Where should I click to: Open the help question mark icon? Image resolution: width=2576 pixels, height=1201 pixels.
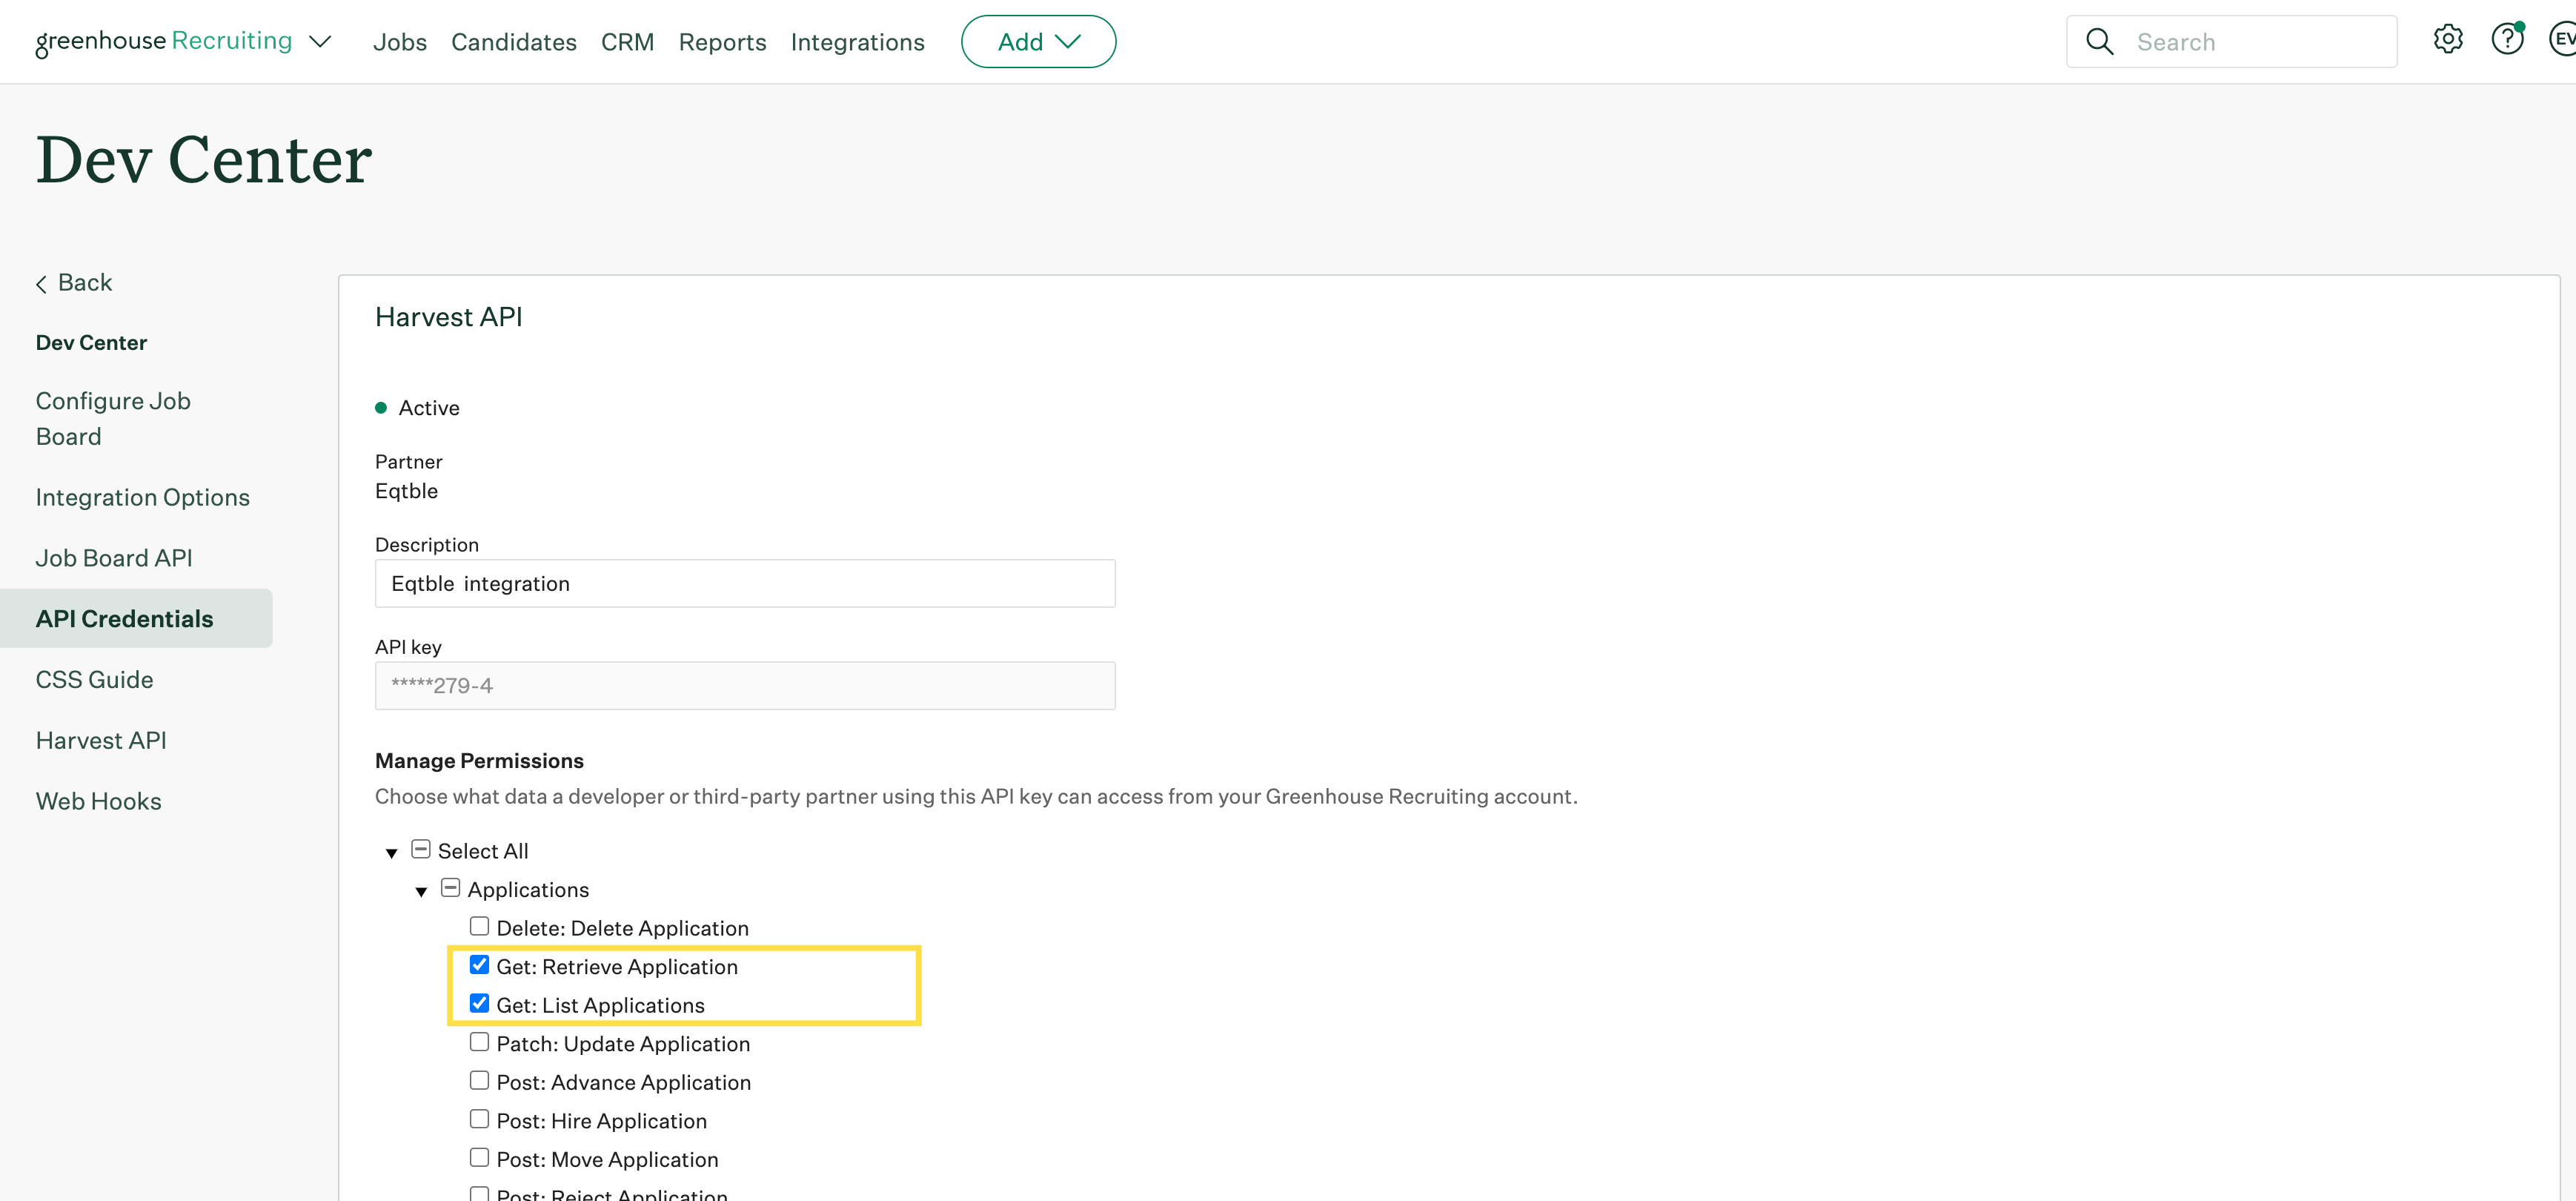[2506, 40]
